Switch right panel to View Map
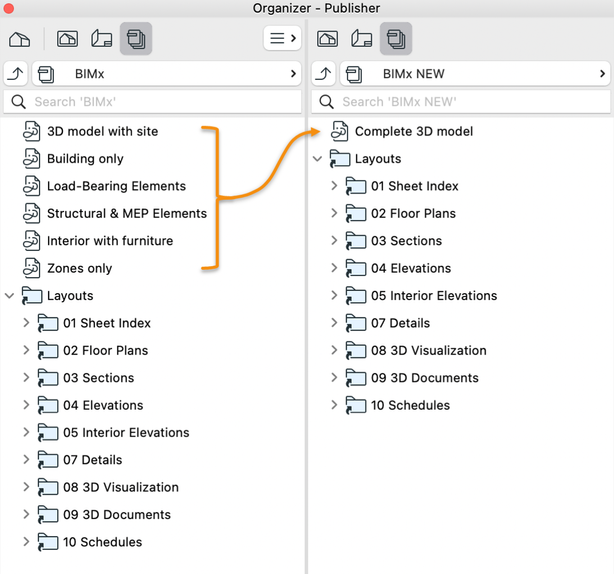614x574 pixels. [x=327, y=39]
